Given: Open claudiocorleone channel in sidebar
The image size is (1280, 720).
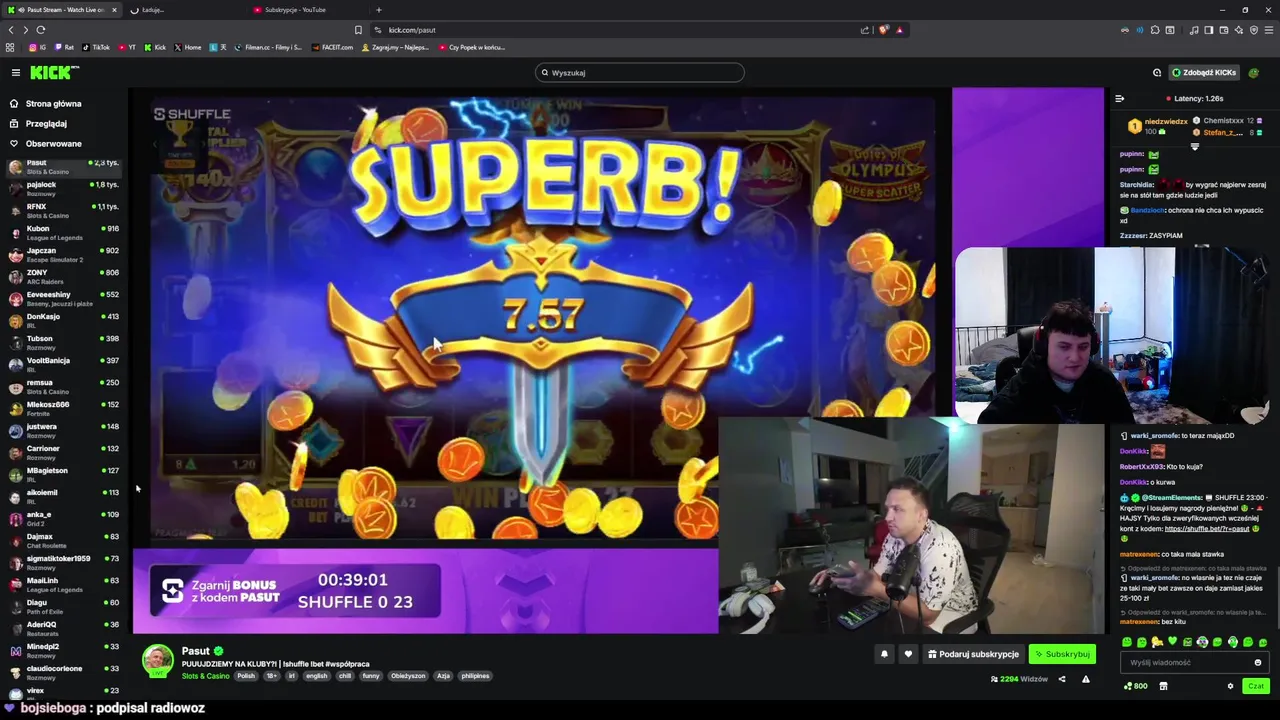Looking at the screenshot, I should point(64,673).
